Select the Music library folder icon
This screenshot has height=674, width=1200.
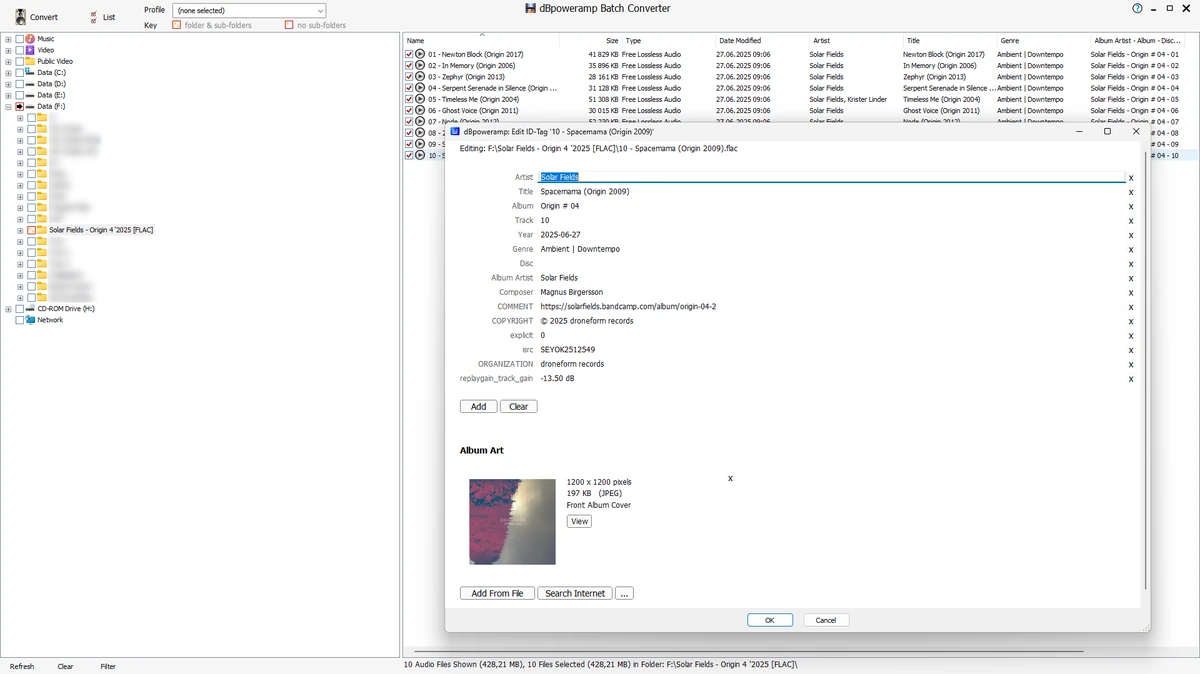pyautogui.click(x=30, y=39)
